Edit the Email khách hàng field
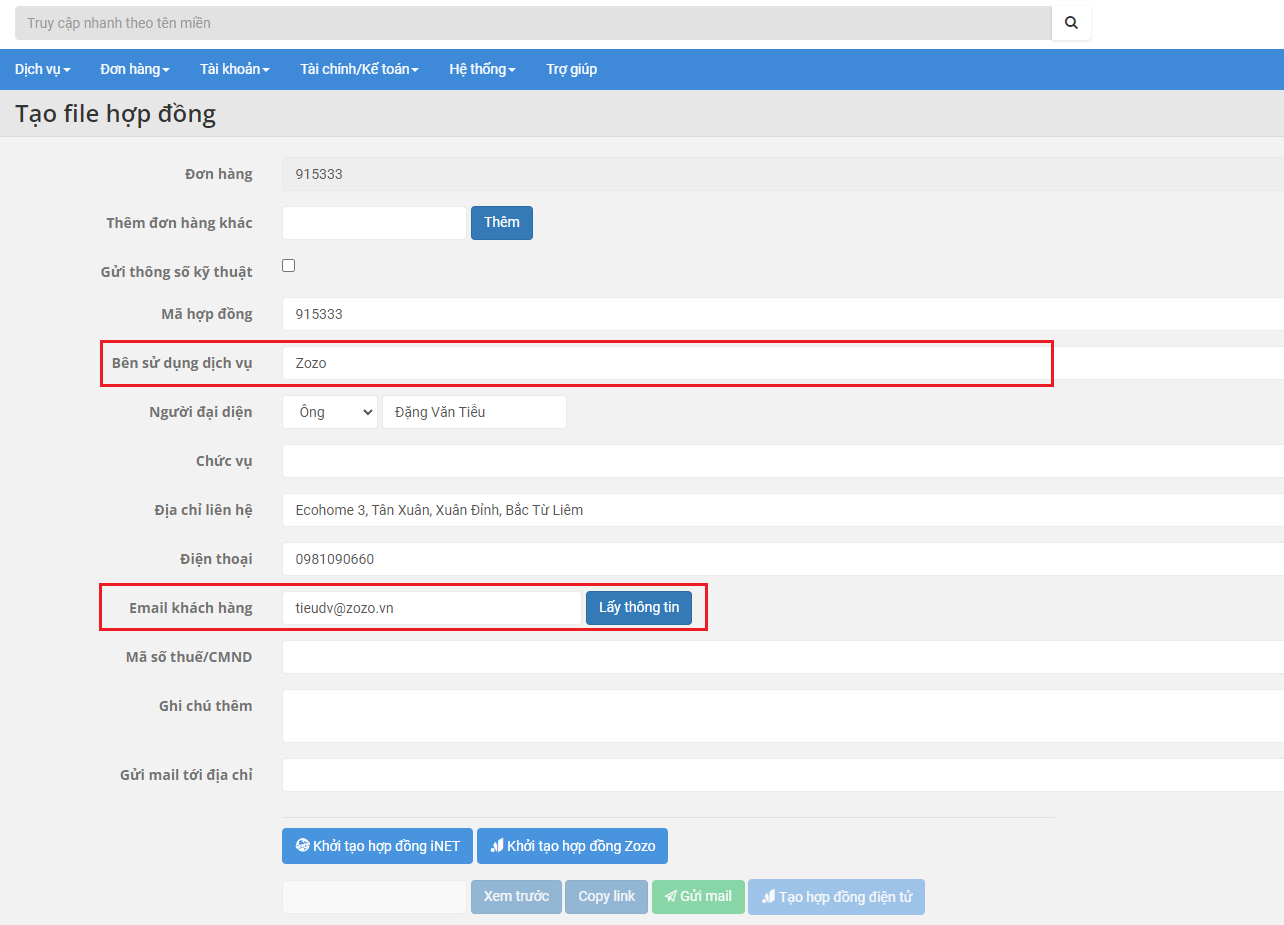 coord(432,608)
